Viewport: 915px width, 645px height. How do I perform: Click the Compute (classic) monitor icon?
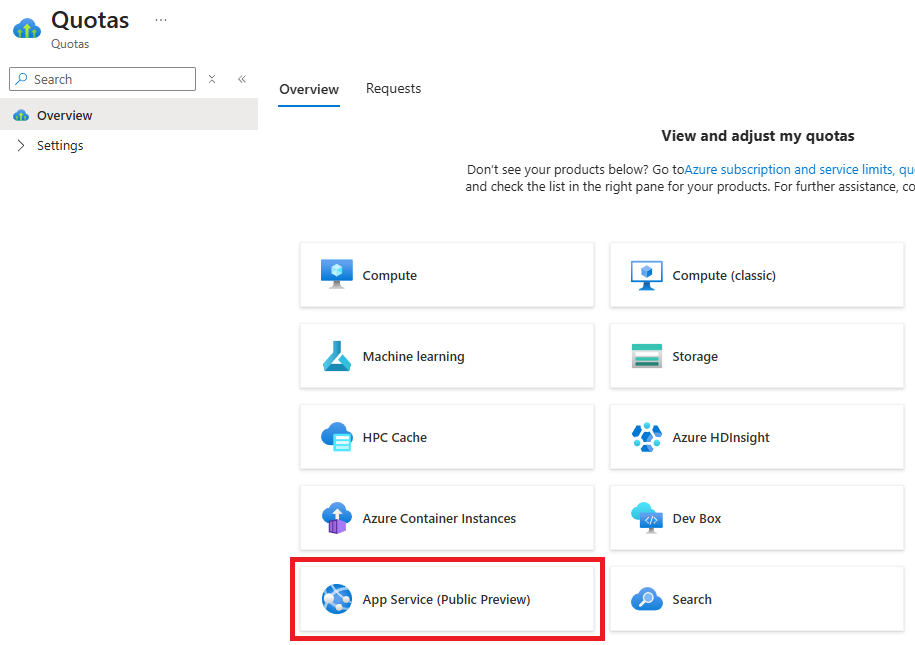tap(647, 275)
